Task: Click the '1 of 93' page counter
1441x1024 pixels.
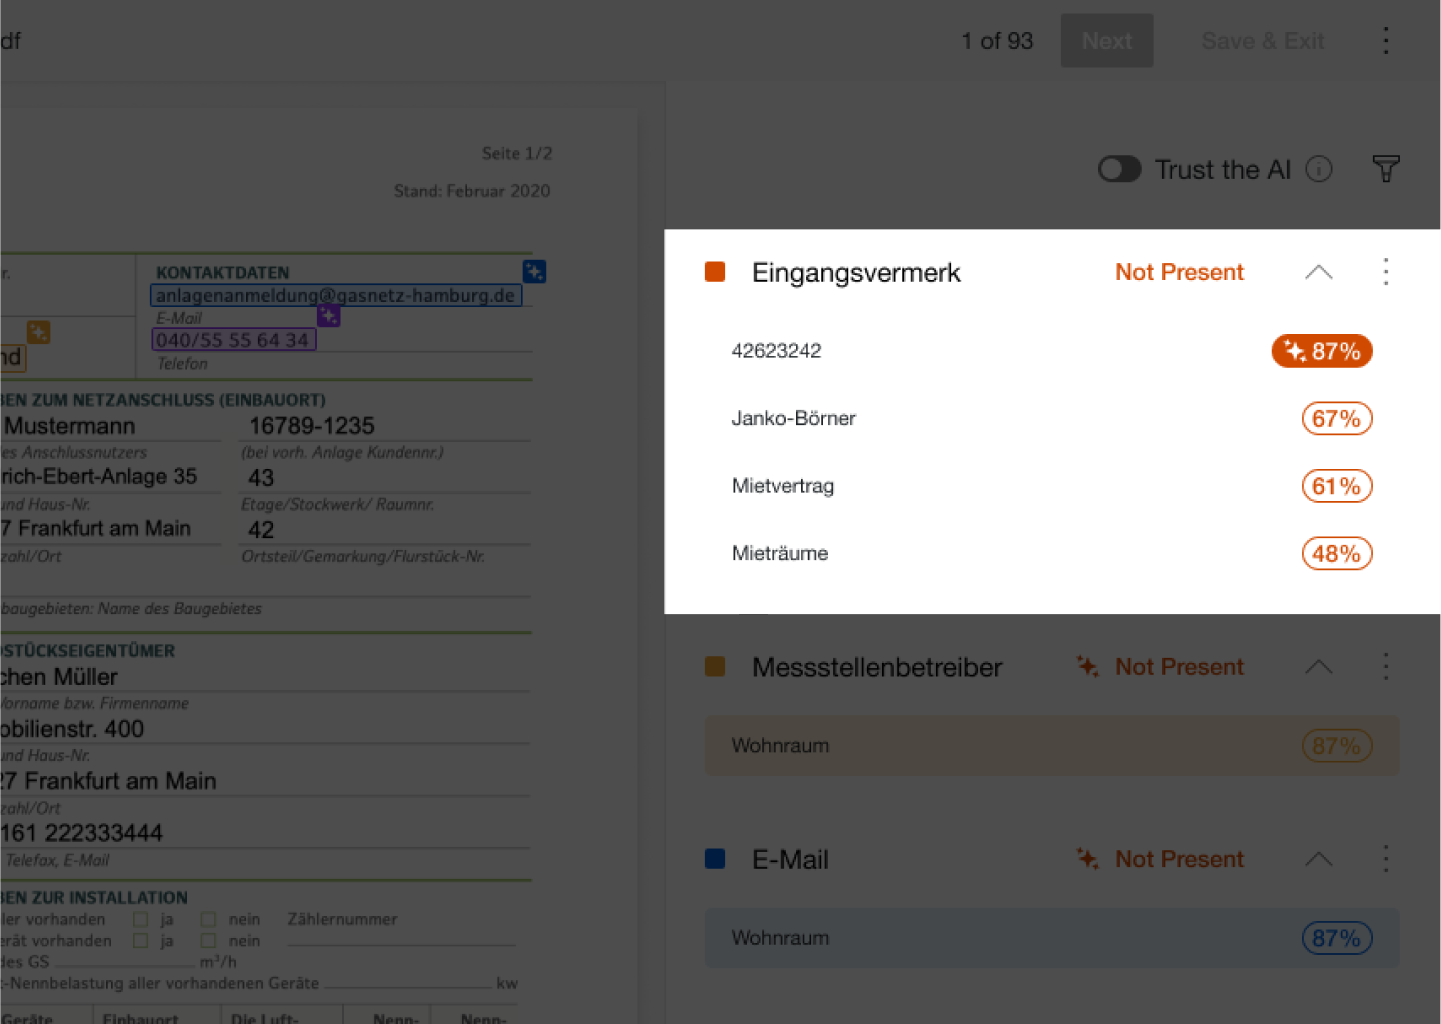Action: (x=997, y=41)
